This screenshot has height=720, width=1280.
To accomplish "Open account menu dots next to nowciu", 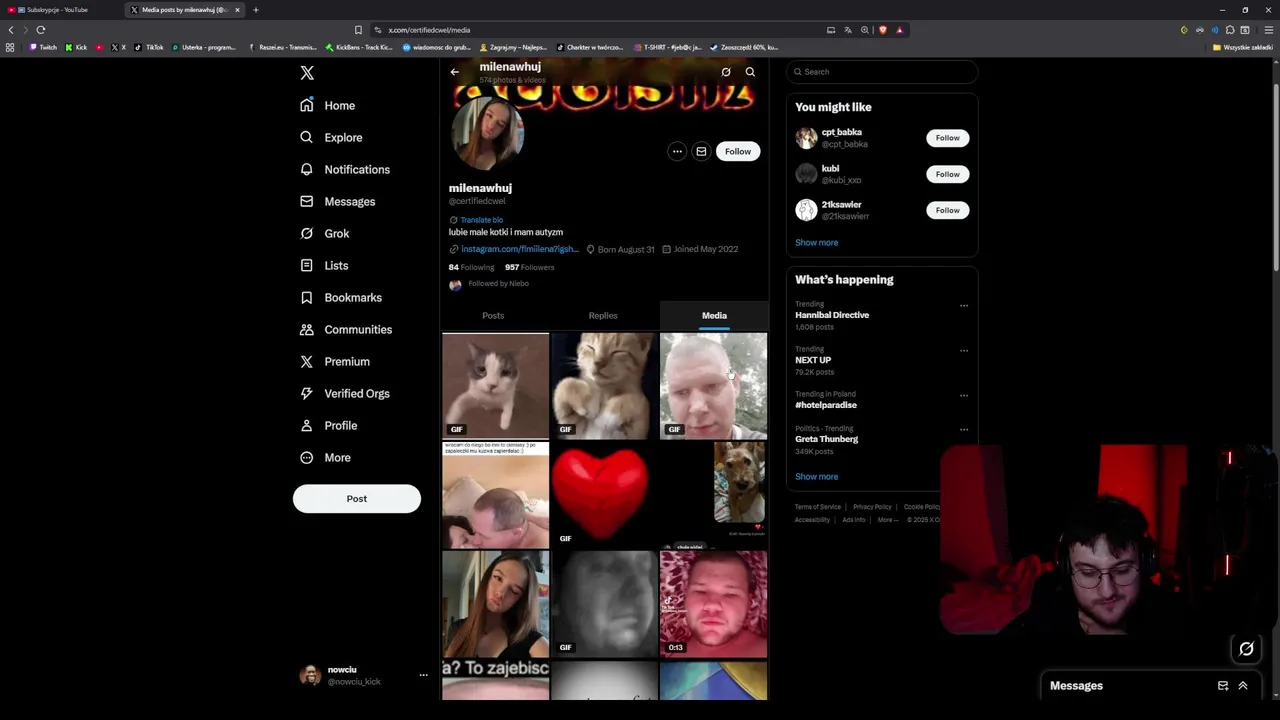I will coord(423,675).
